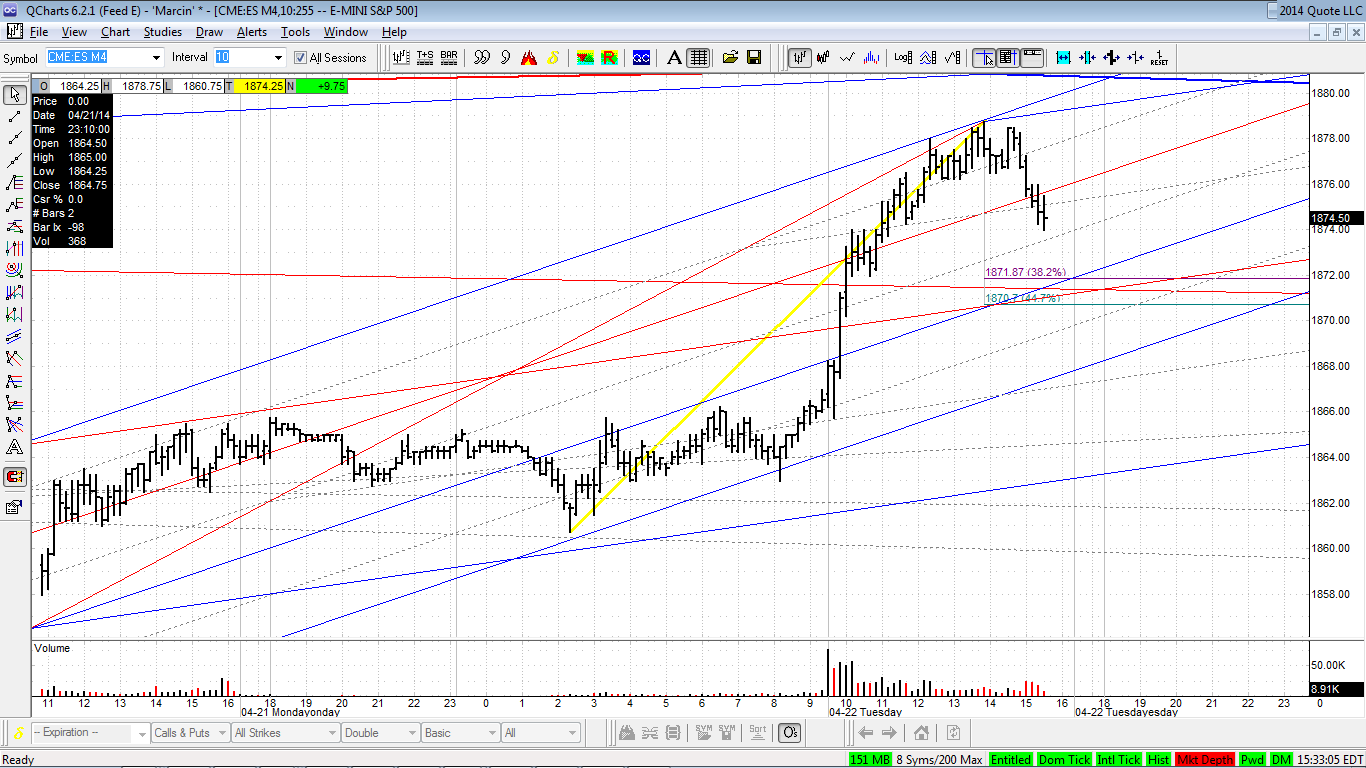Viewport: 1366px width, 768px height.
Task: Expand the Double dropdown
Action: [410, 733]
